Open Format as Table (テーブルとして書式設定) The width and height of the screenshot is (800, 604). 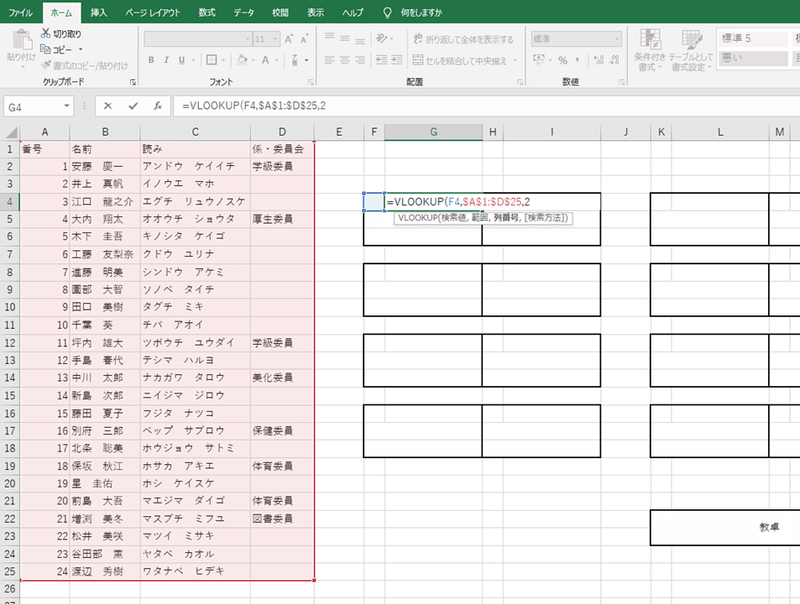691,50
